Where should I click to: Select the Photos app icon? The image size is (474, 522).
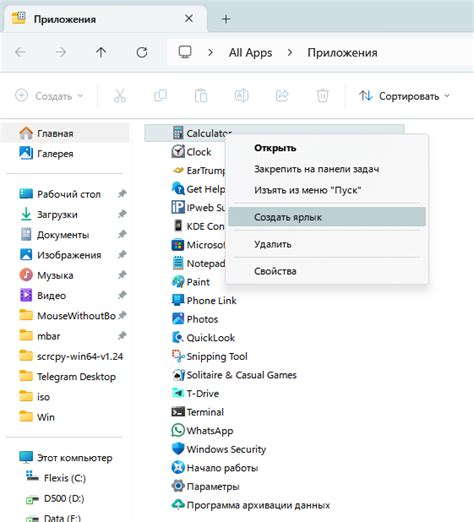click(x=178, y=319)
